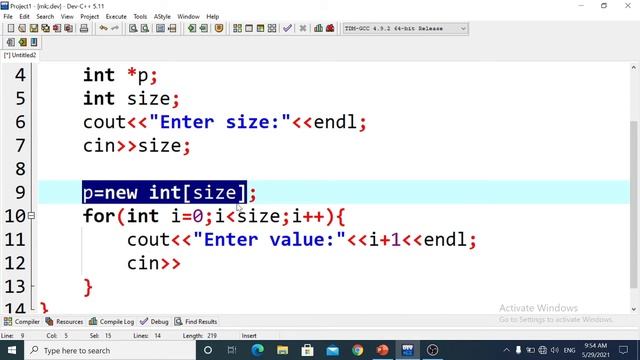Run the program with the Run icon
This screenshot has height=360, width=640.
pyautogui.click(x=249, y=28)
